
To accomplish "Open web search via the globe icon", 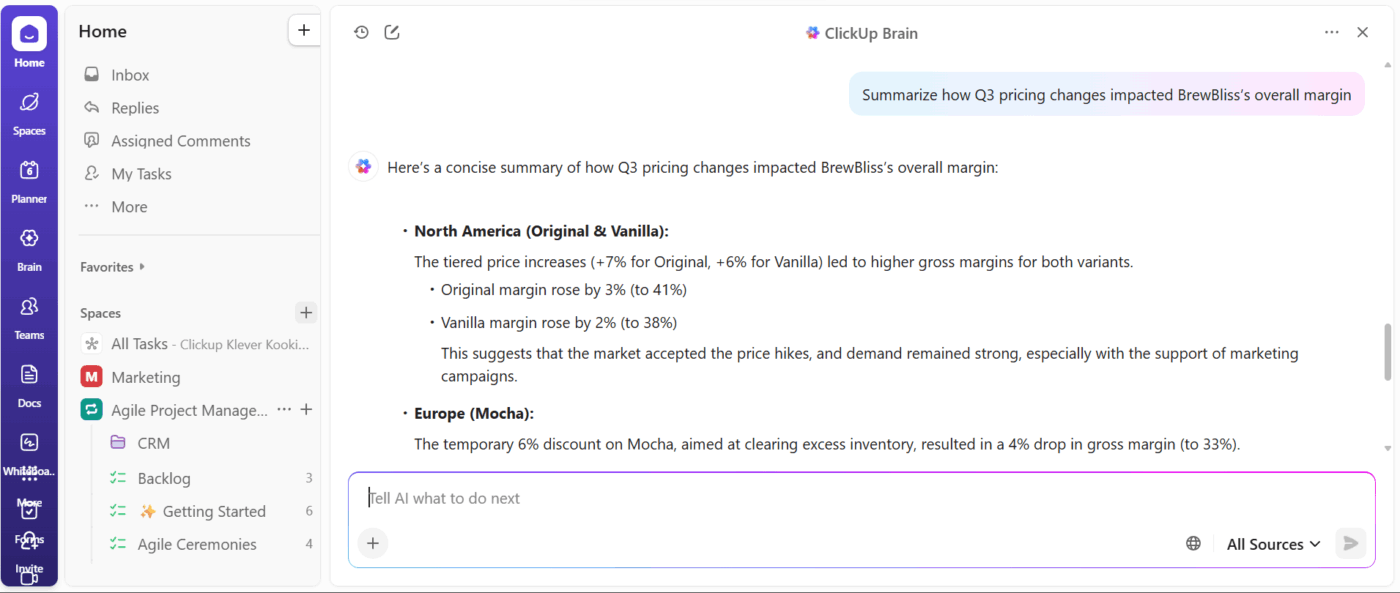I will (x=1193, y=543).
